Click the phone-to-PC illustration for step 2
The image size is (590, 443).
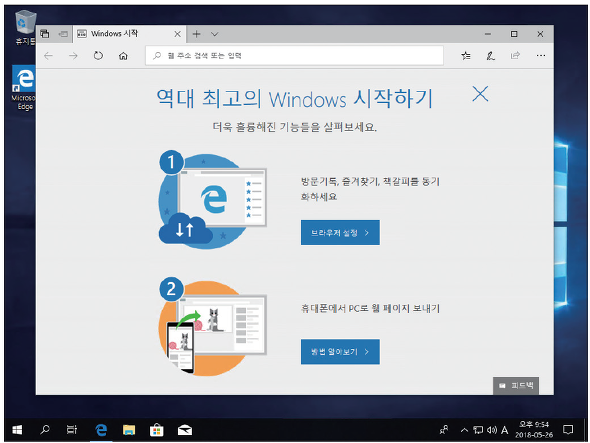[213, 327]
